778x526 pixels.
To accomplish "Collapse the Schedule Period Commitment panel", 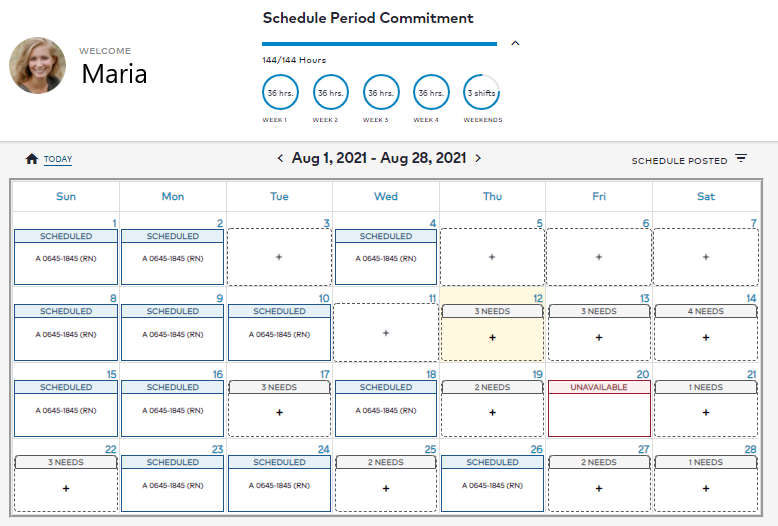I will click(516, 43).
